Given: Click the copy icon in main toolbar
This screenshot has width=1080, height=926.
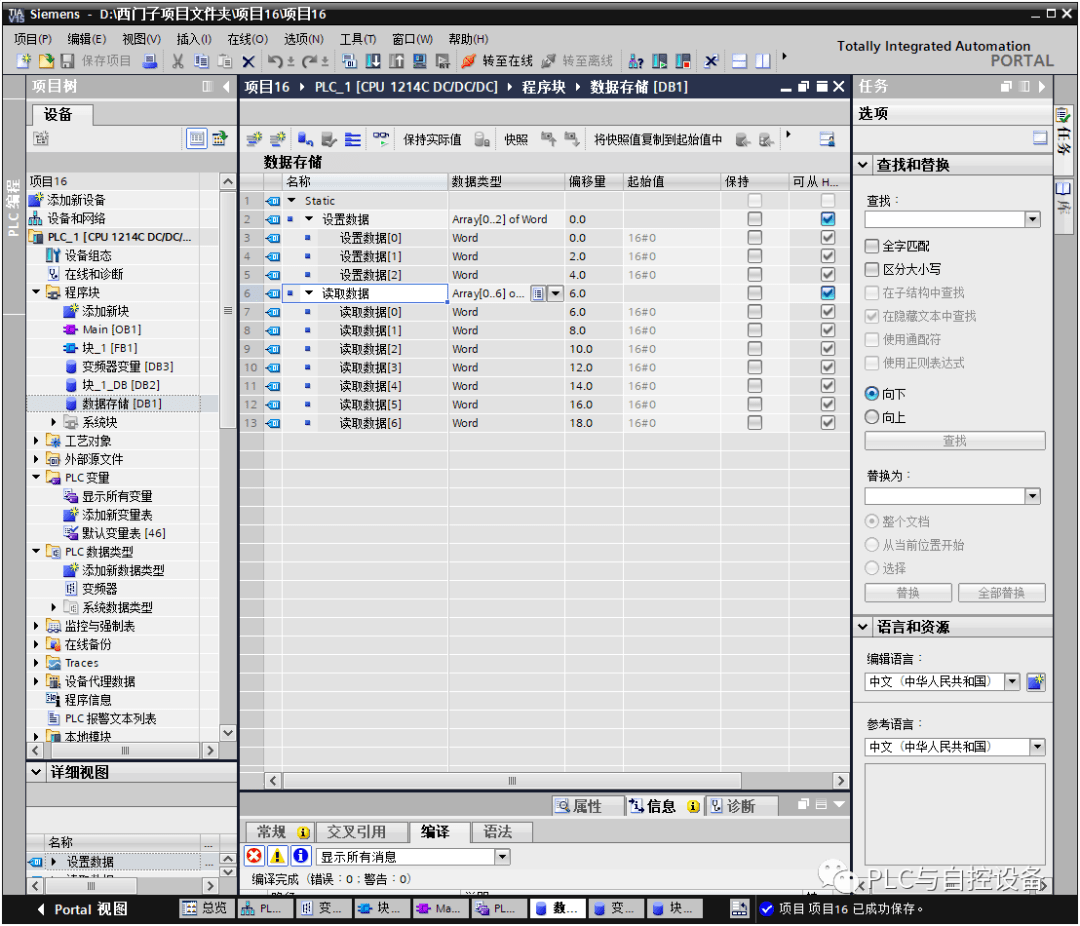Looking at the screenshot, I should pyautogui.click(x=201, y=61).
